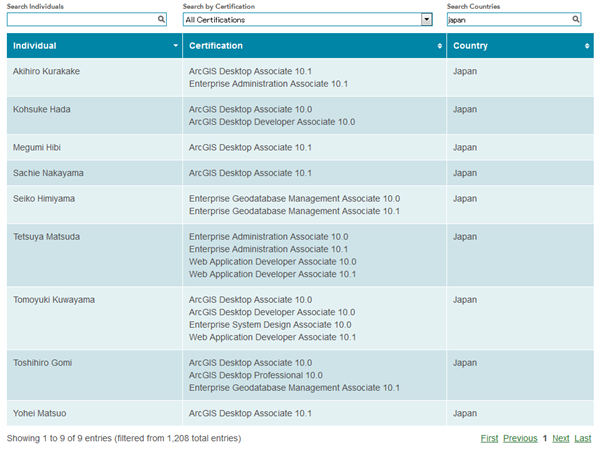
Task: Click the certifications dropdown arrow button
Action: 426,20
